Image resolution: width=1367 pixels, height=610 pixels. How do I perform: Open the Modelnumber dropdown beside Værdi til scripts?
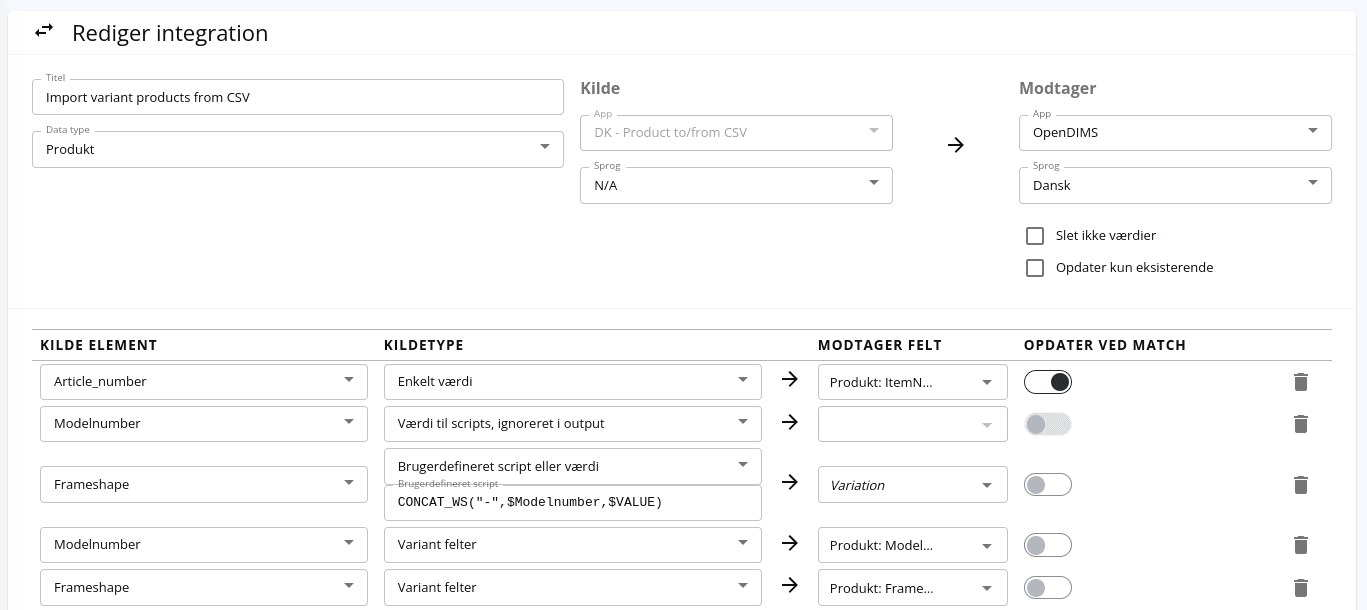[x=204, y=423]
